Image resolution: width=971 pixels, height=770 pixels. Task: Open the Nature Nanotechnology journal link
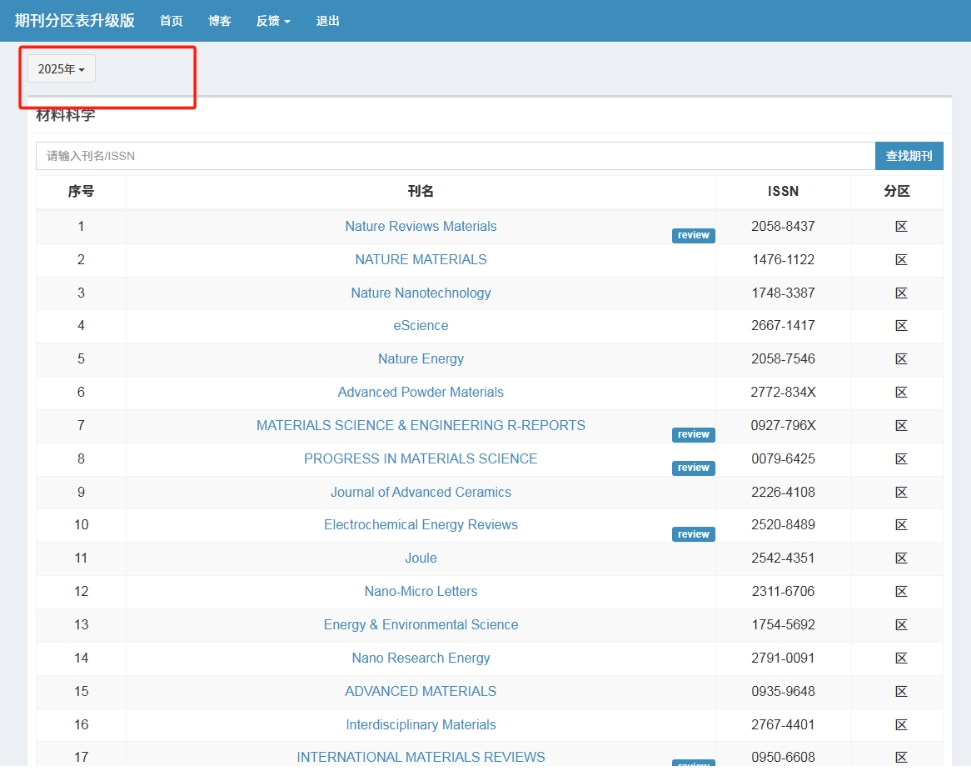point(420,293)
